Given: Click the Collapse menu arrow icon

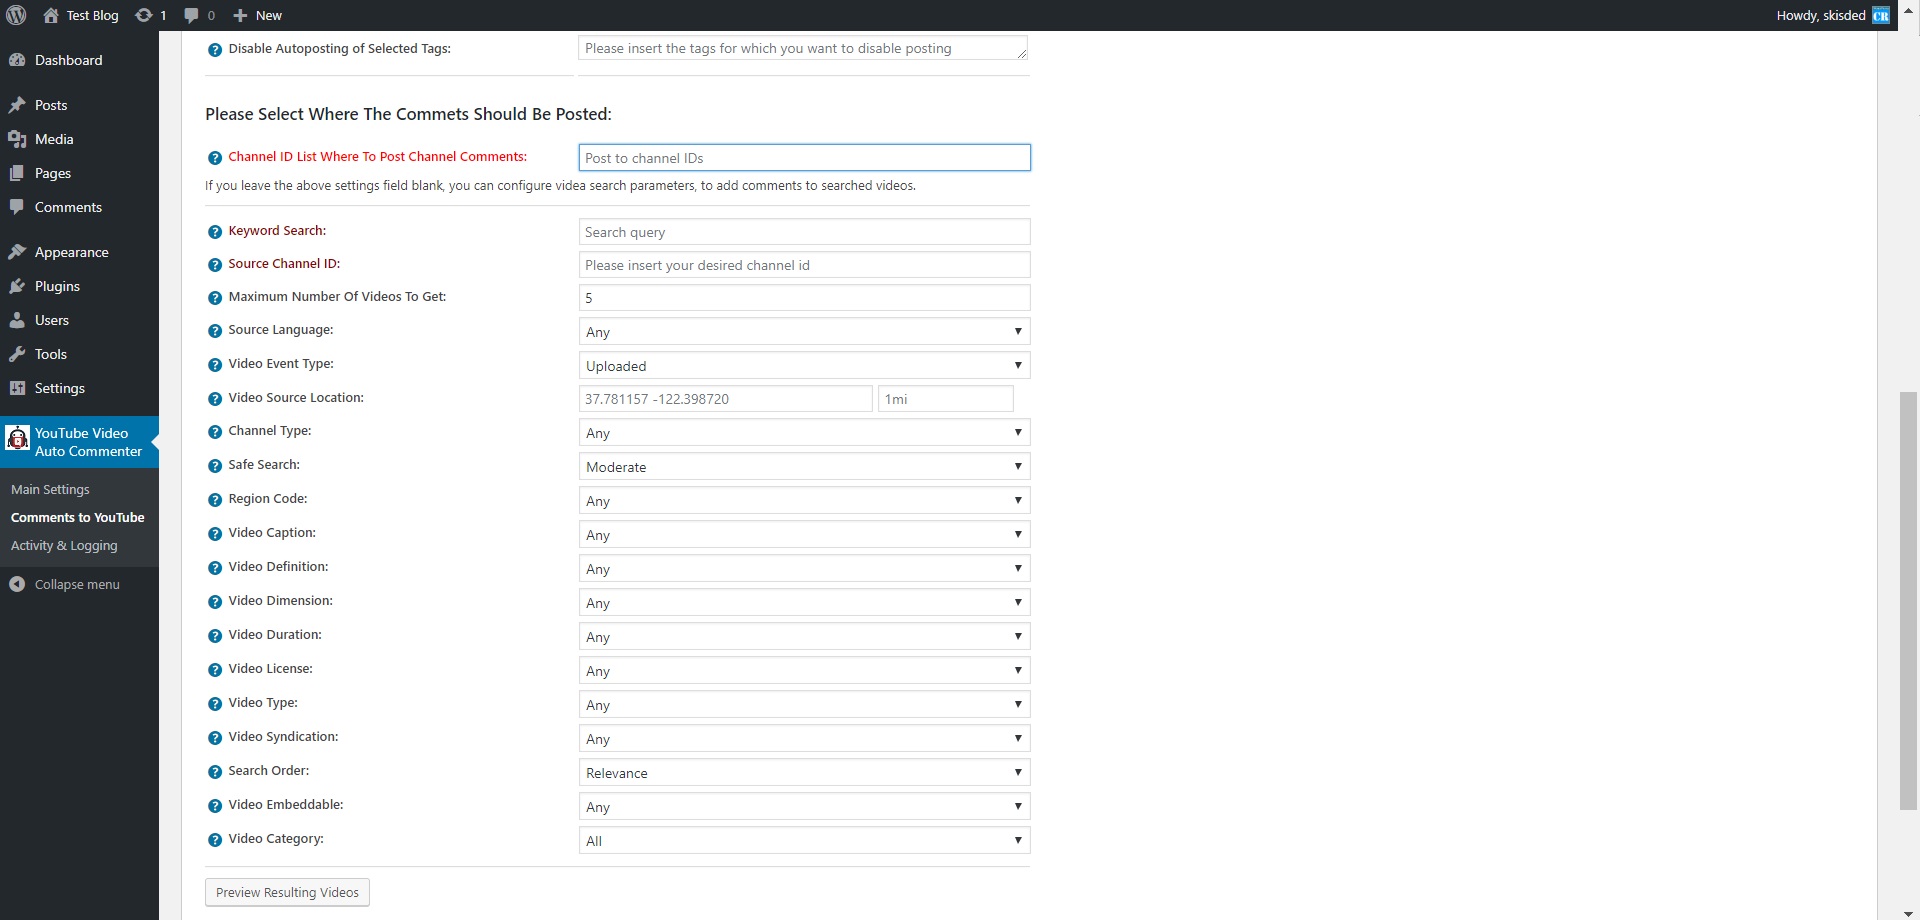Looking at the screenshot, I should [x=17, y=584].
